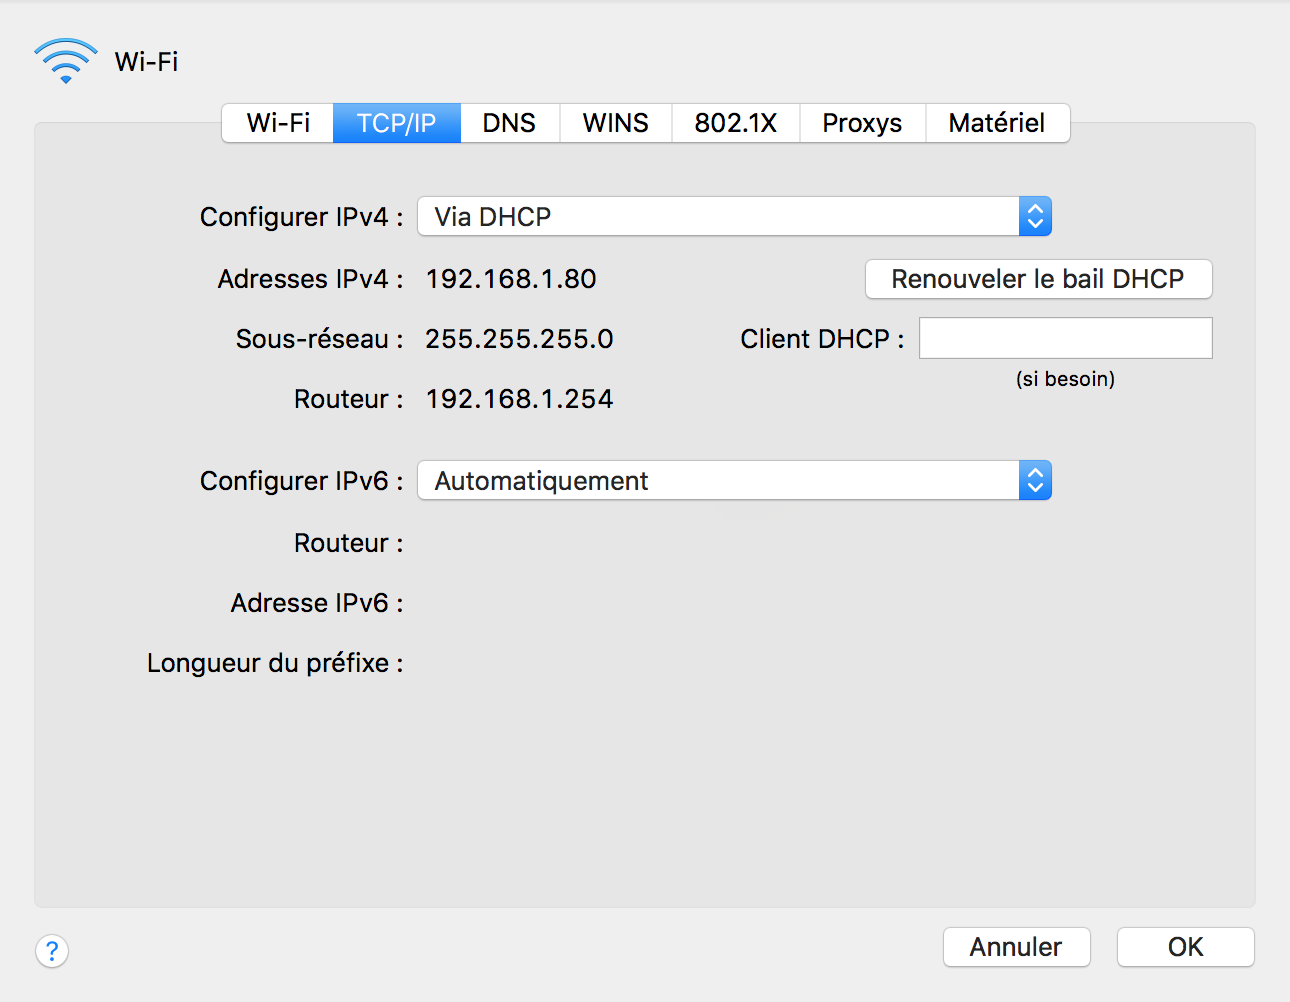
Task: Switch to the DNS tab
Action: (x=509, y=123)
